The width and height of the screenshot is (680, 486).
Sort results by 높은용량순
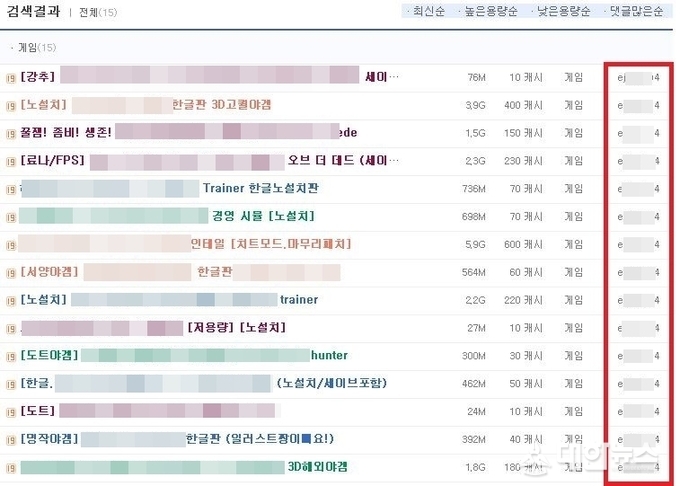coord(491,11)
